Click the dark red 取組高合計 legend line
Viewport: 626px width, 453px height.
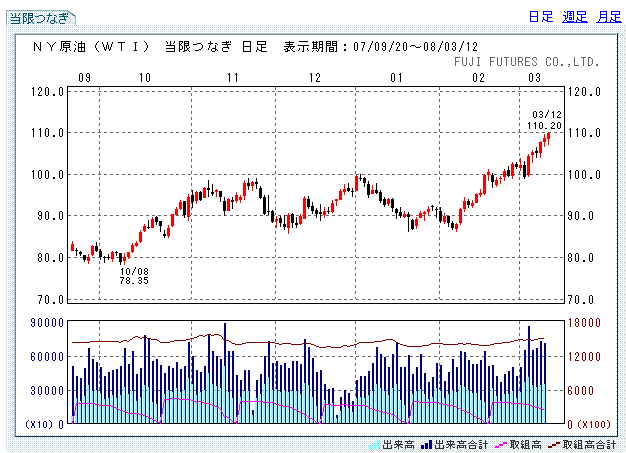[x=551, y=444]
